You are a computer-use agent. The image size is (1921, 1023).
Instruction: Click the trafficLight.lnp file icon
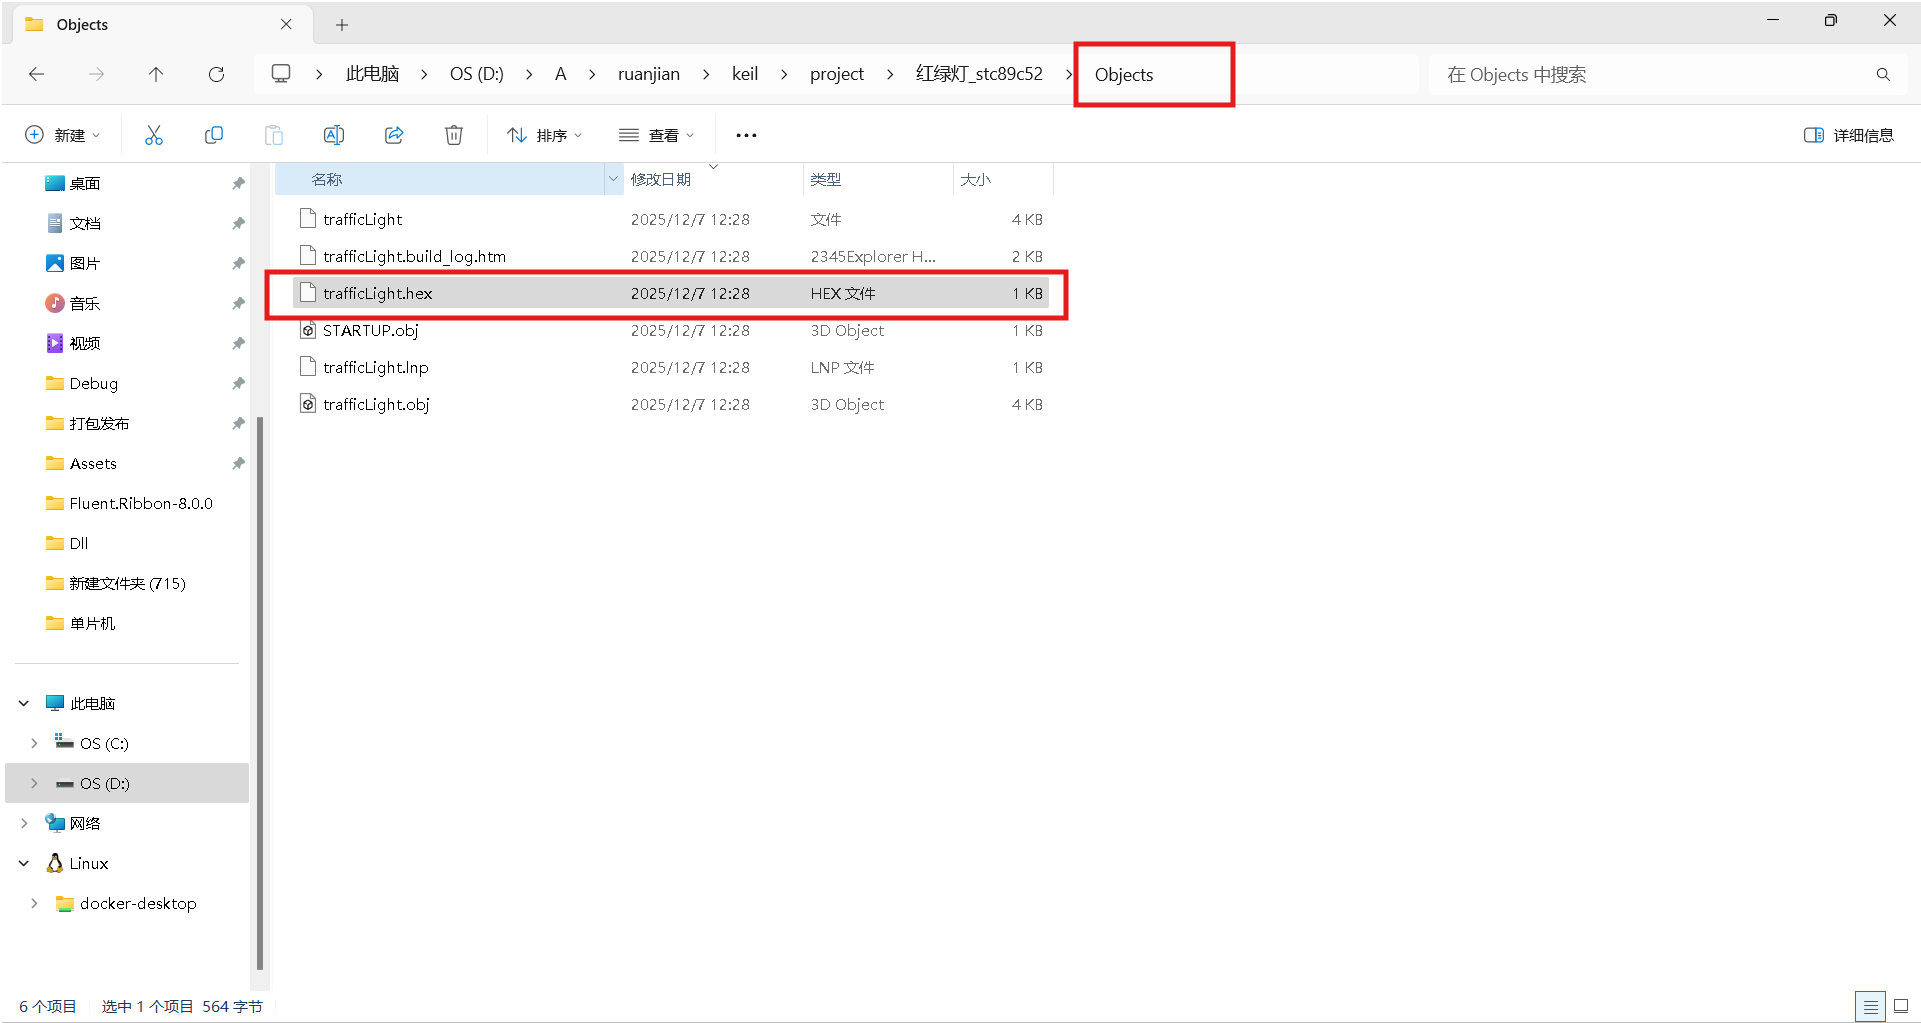308,367
